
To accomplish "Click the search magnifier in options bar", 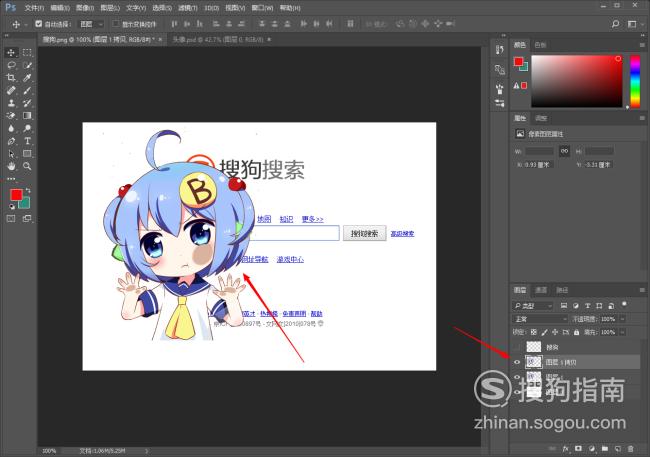I will click(x=616, y=24).
